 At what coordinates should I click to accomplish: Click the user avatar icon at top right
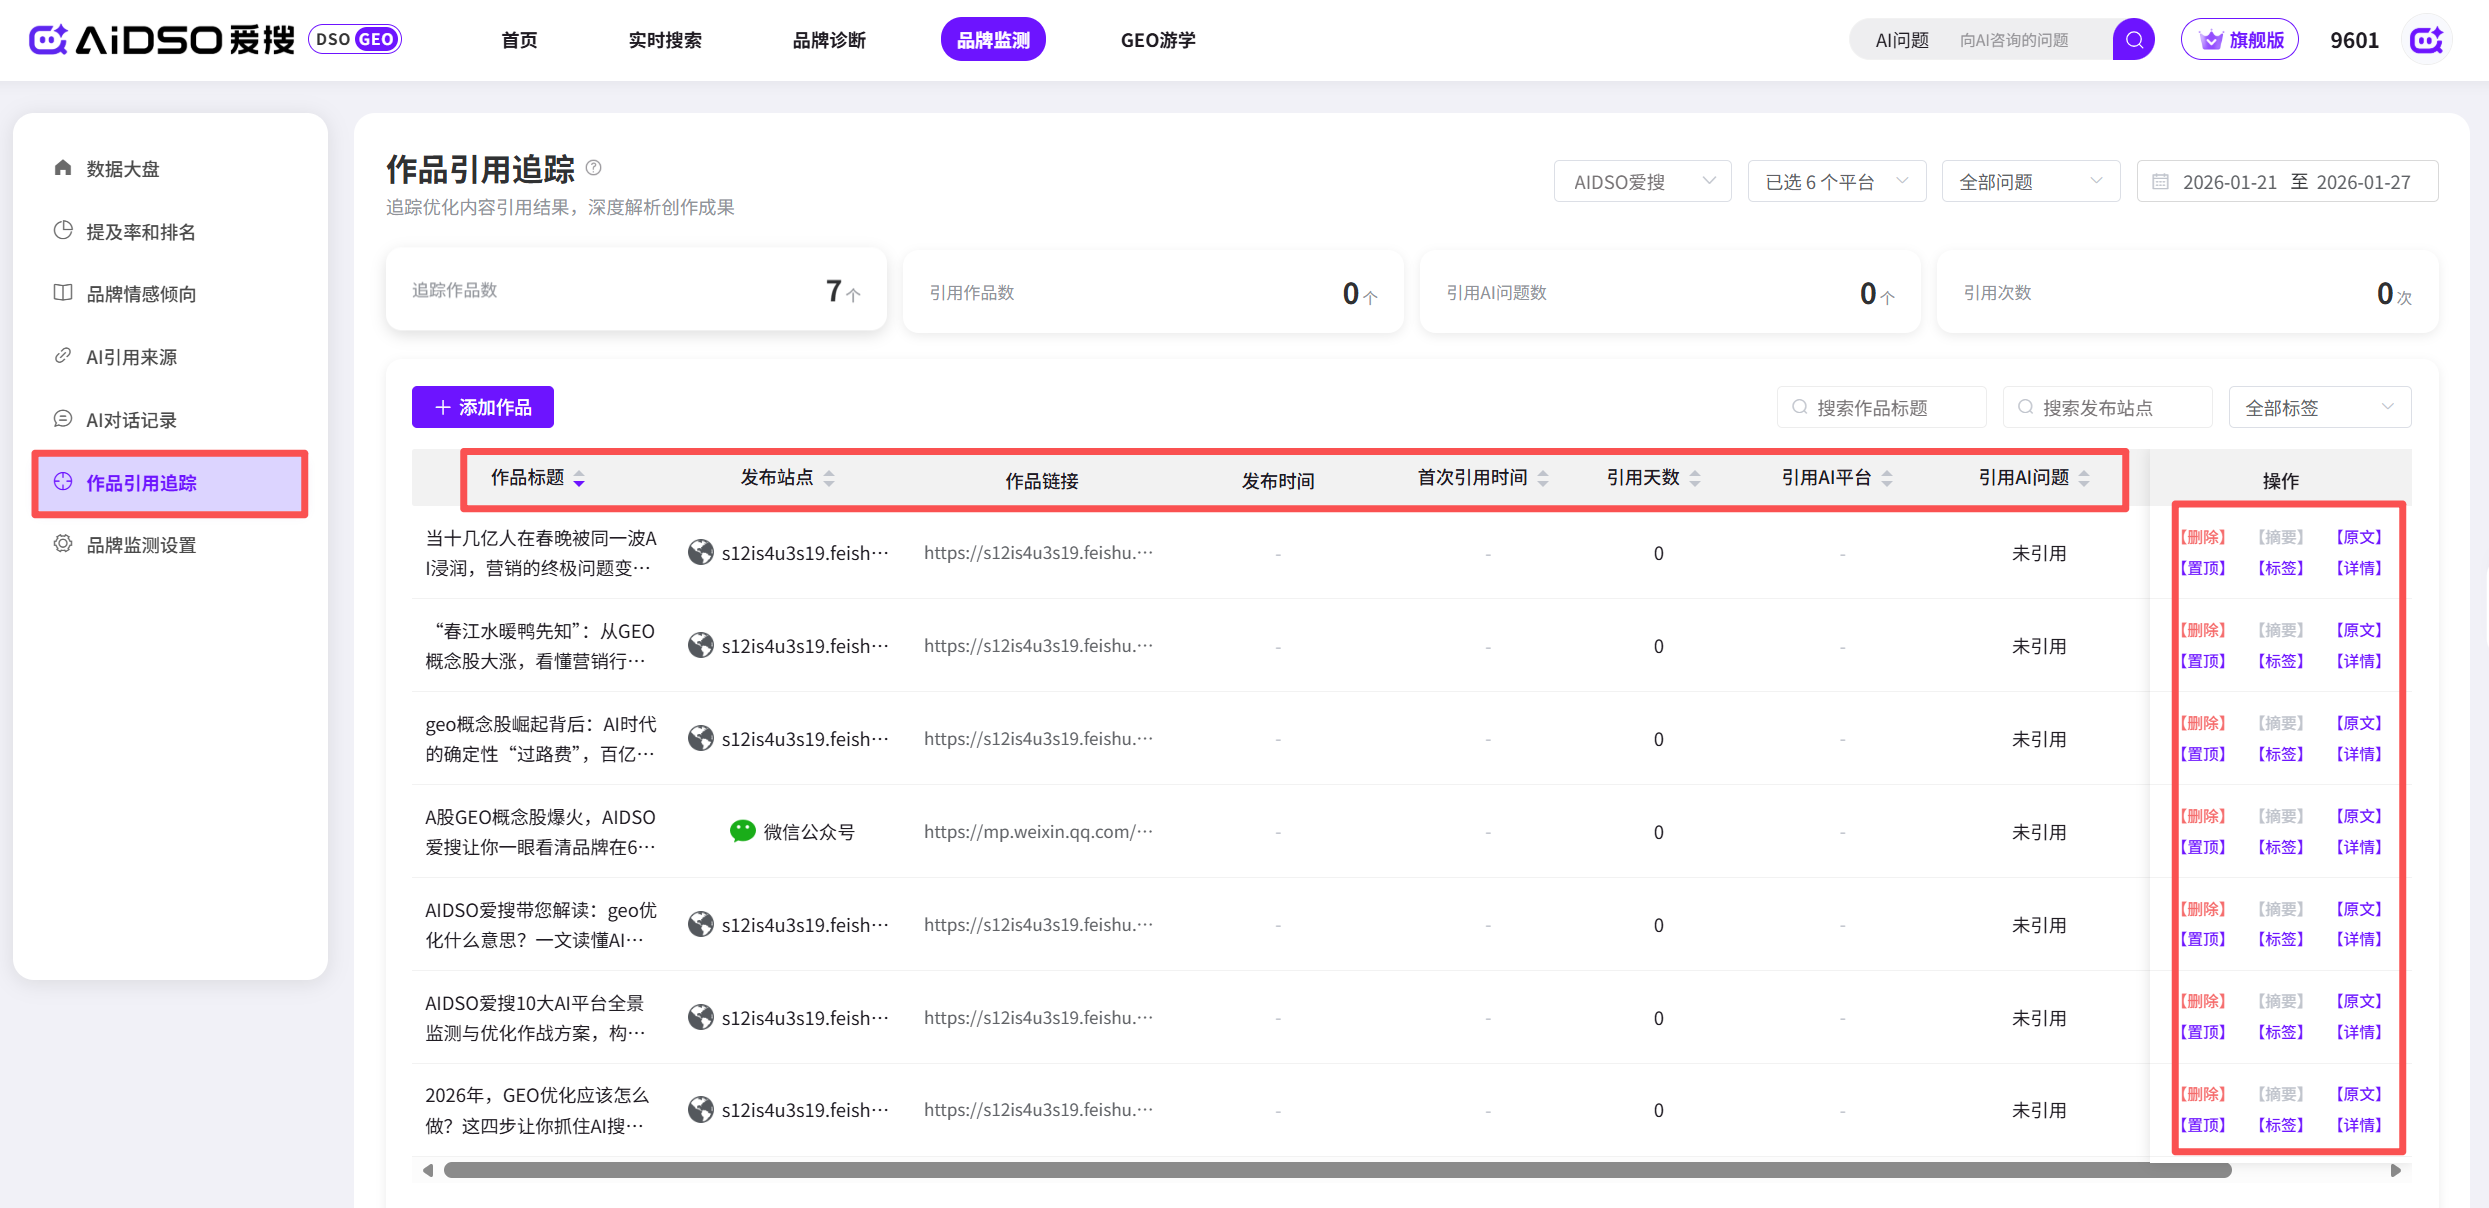(2426, 40)
